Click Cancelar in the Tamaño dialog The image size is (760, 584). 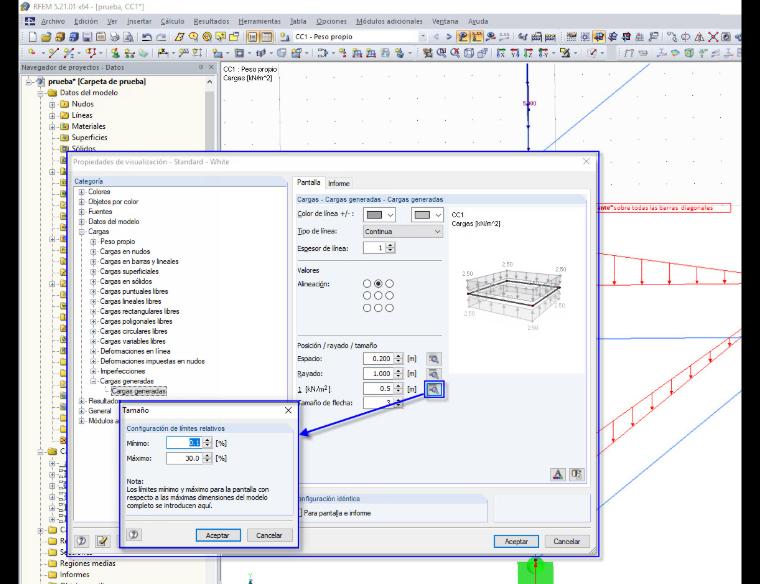pyautogui.click(x=269, y=535)
